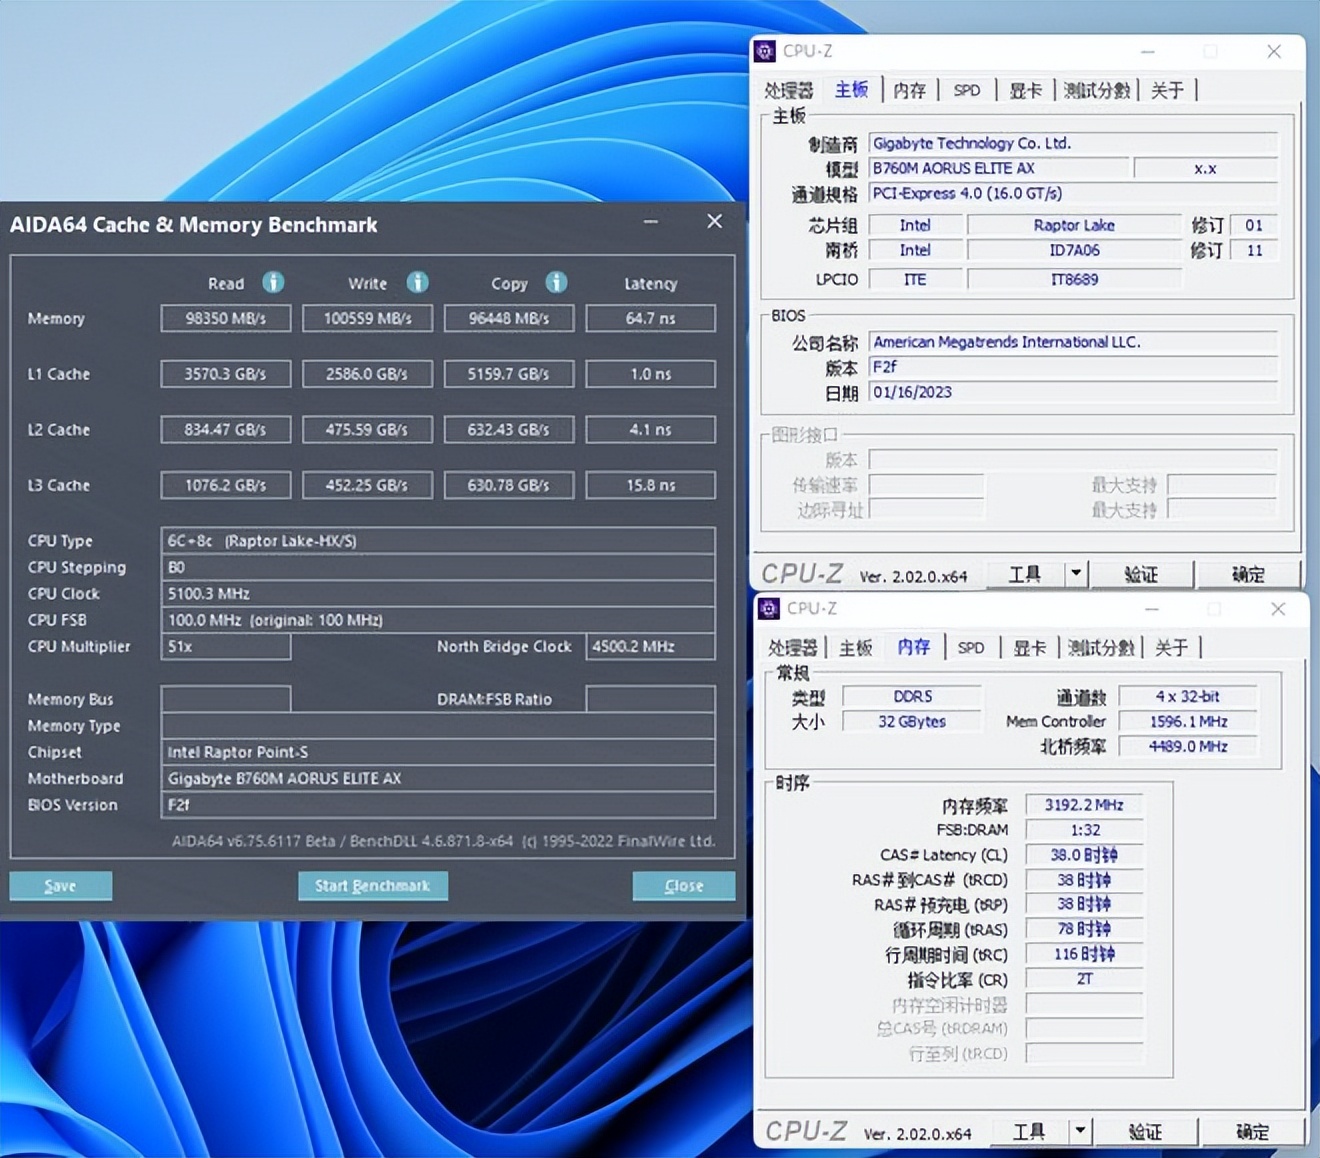Click the Latency info icon
The width and height of the screenshot is (1320, 1158).
(x=650, y=283)
